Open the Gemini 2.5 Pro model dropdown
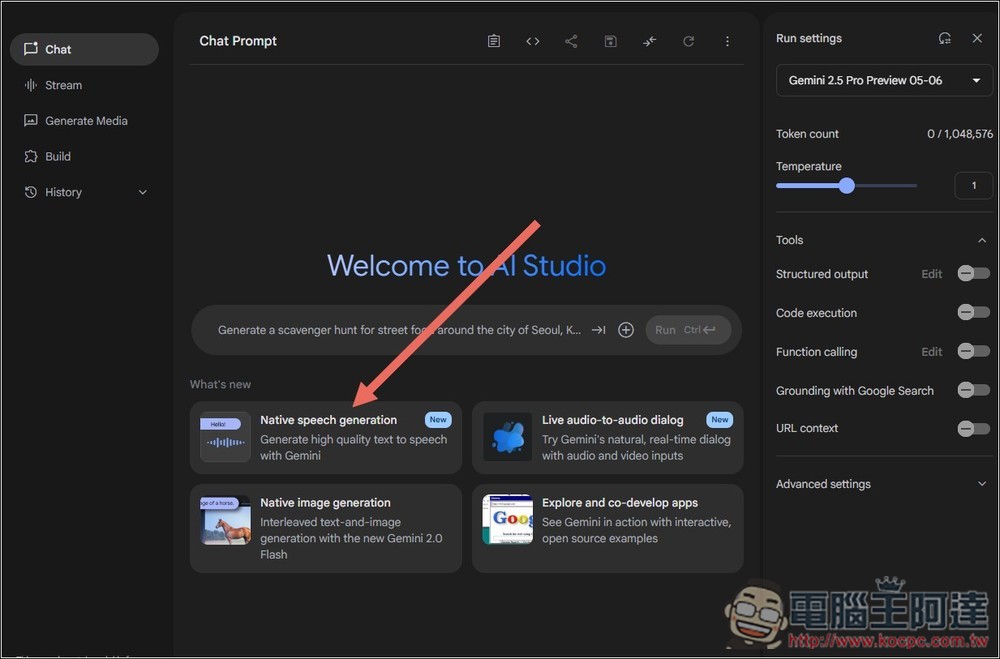 884,80
